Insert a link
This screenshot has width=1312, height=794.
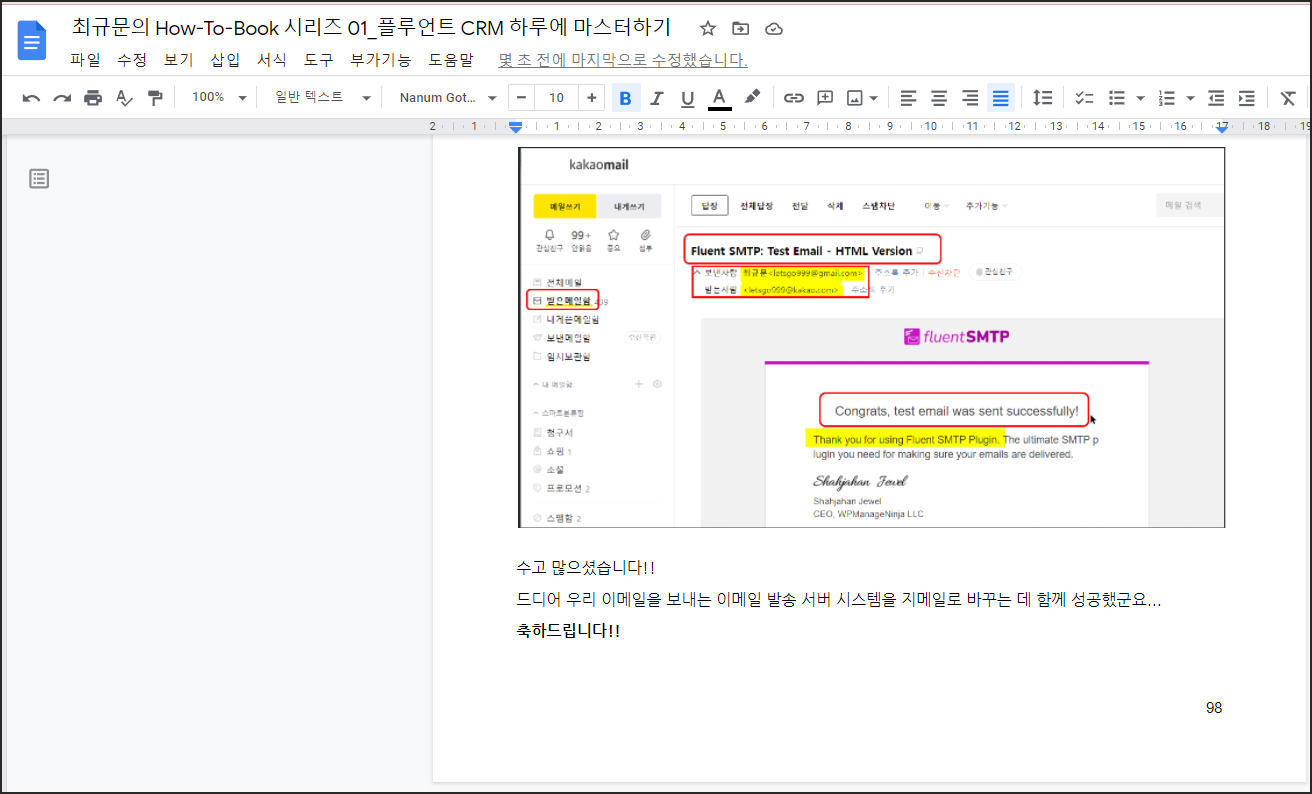click(794, 98)
